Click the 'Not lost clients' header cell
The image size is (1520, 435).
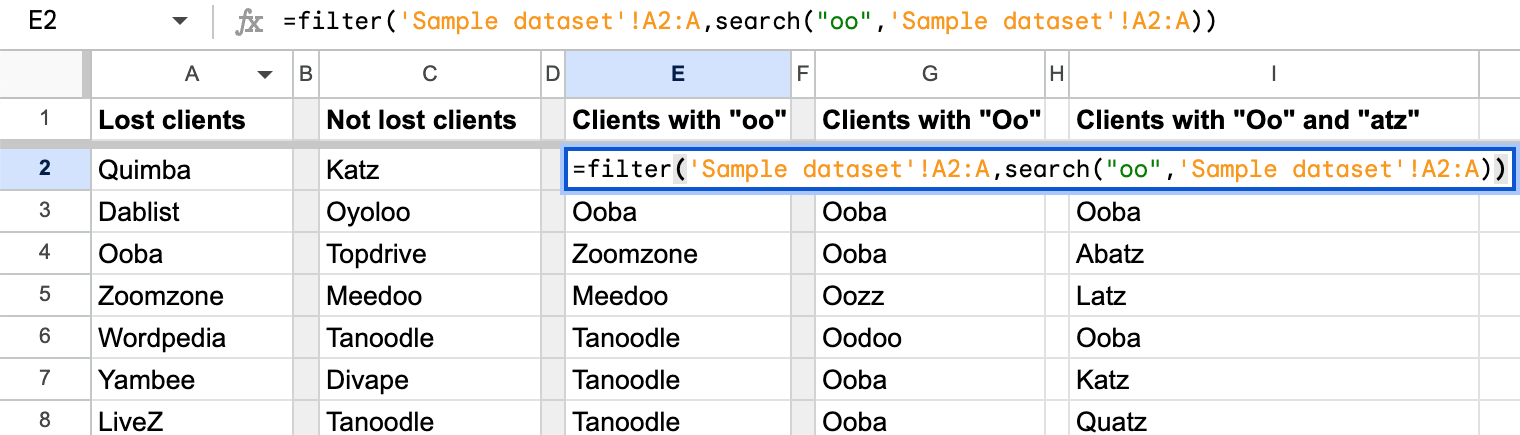pyautogui.click(x=429, y=120)
